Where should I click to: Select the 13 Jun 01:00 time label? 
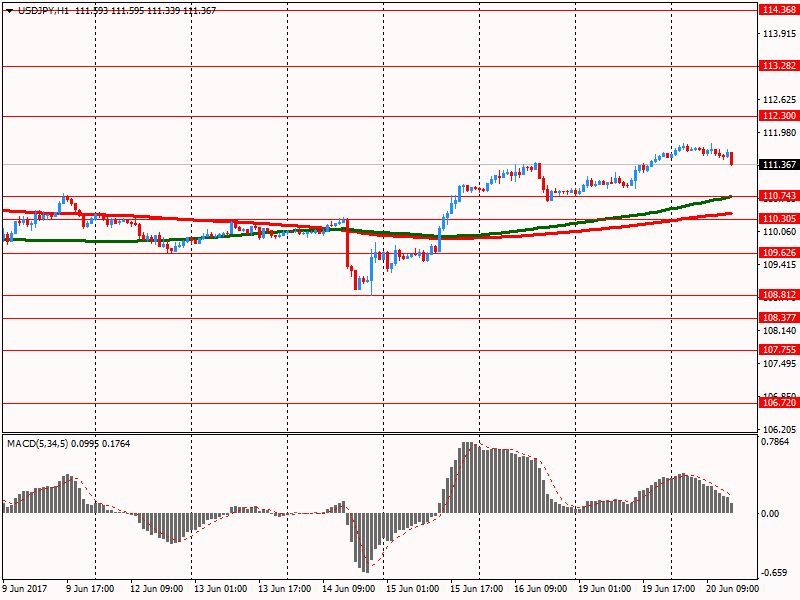pyautogui.click(x=220, y=589)
